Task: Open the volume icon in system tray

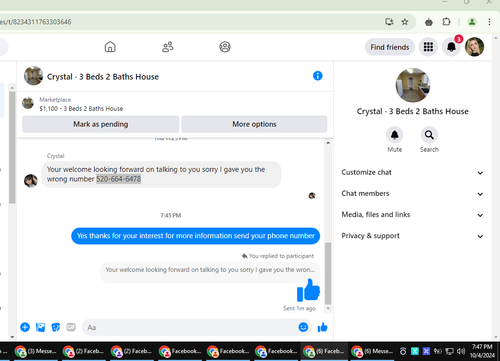Action: tap(461, 351)
